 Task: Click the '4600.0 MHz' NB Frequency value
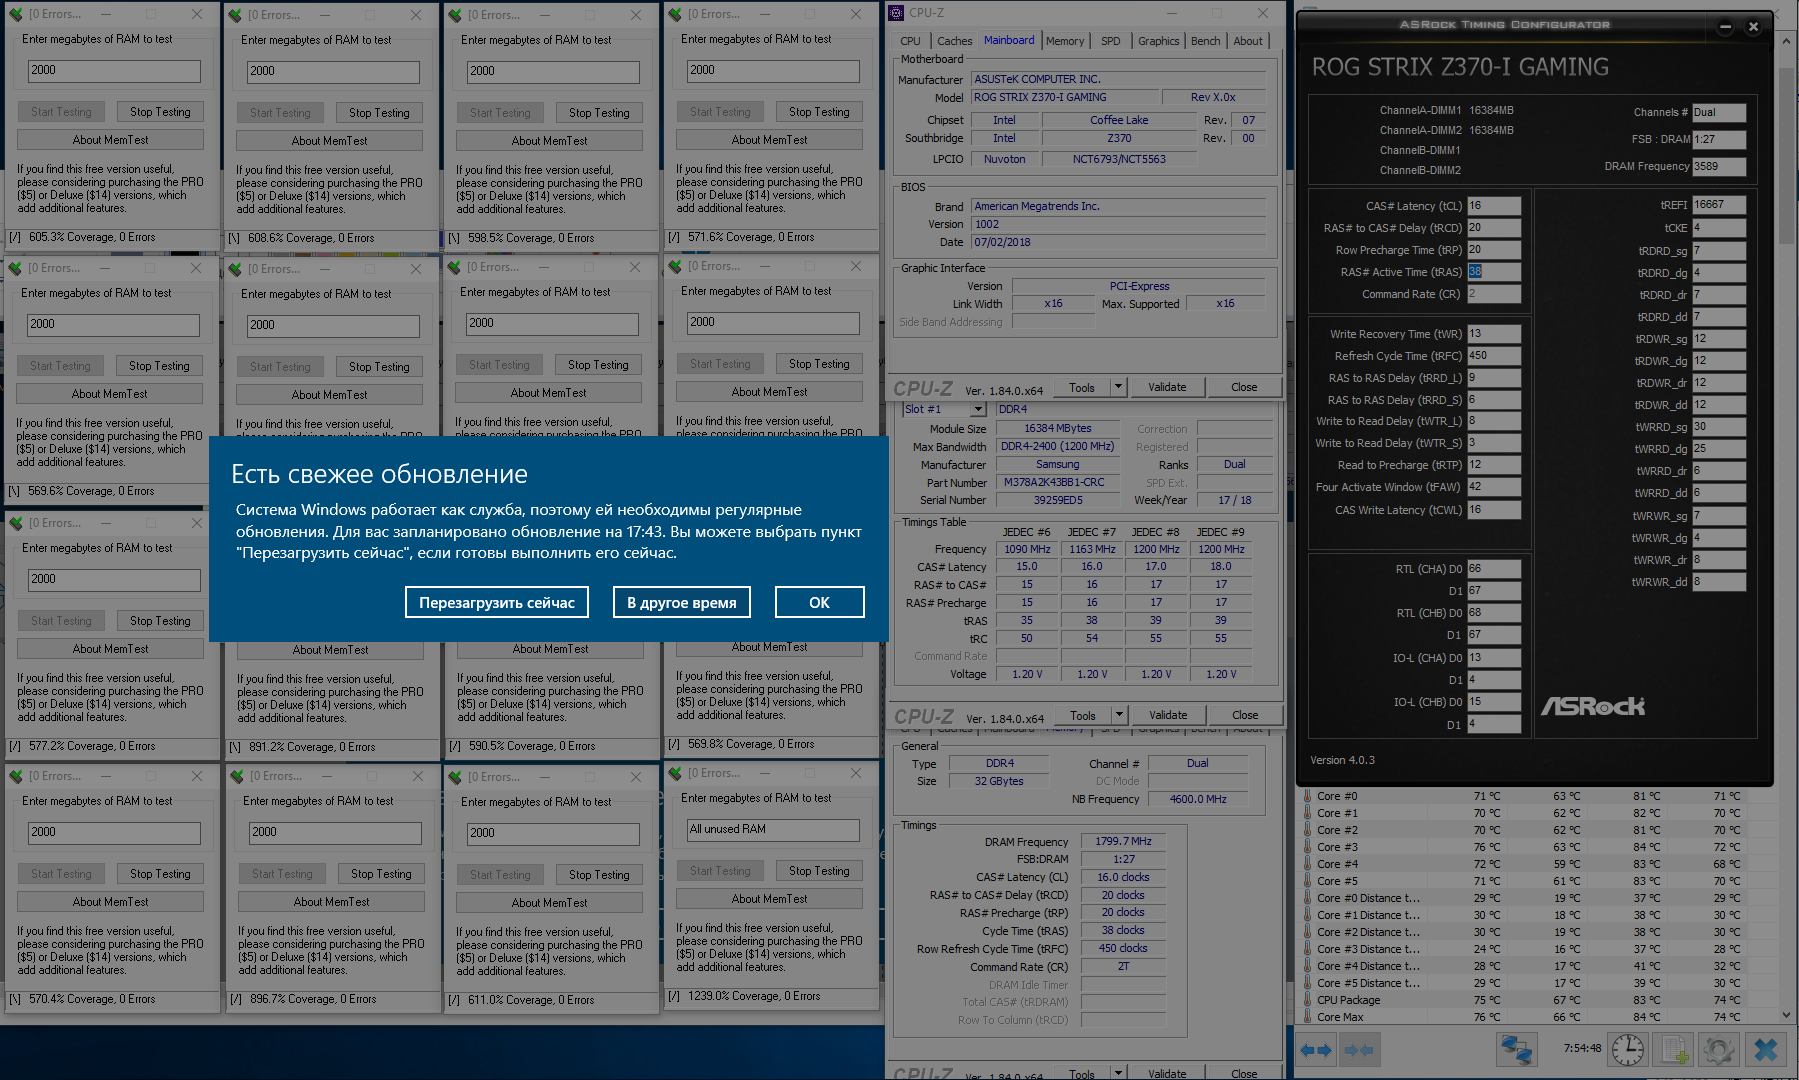click(x=1198, y=799)
